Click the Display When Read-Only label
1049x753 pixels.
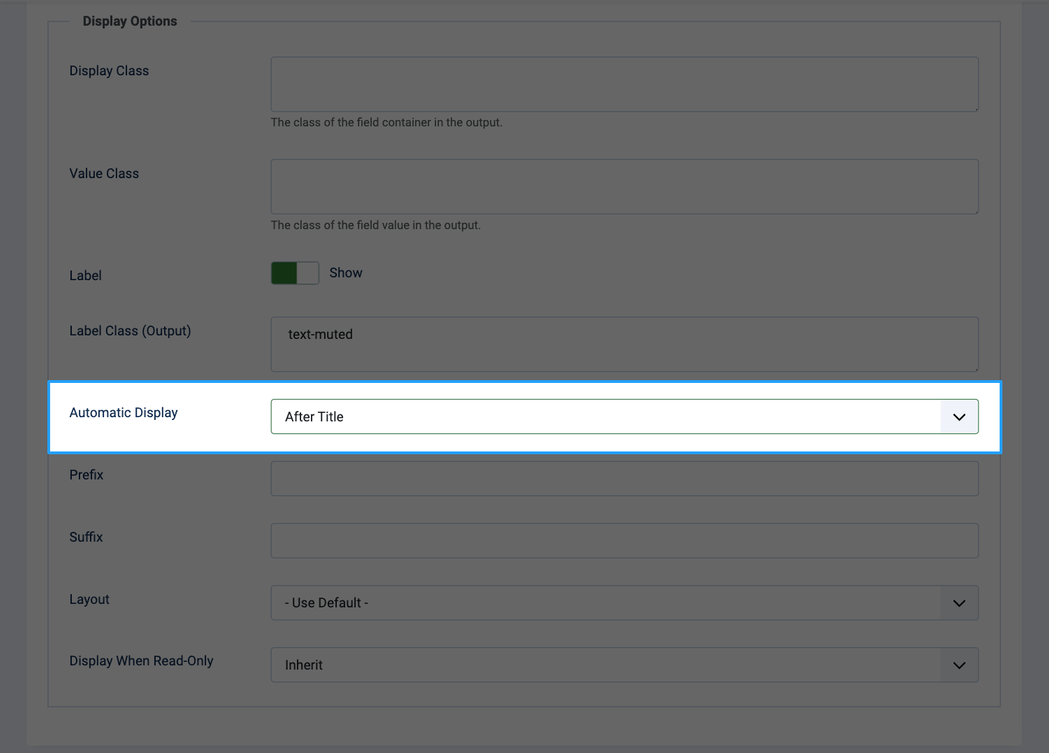point(141,661)
